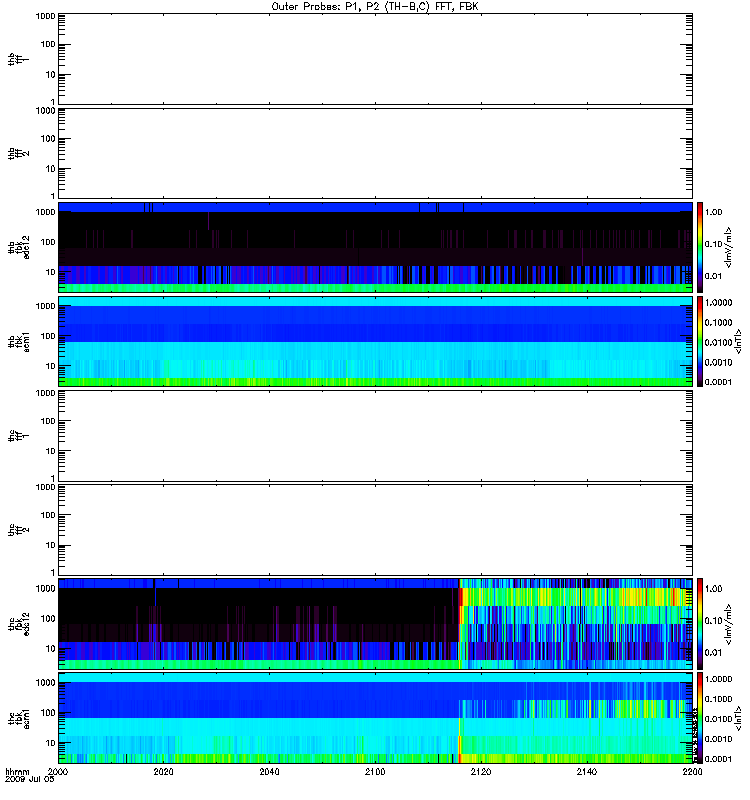Click the <|nT|> unit label beside thc scm1
This screenshot has height=800, width=750.
click(x=737, y=718)
